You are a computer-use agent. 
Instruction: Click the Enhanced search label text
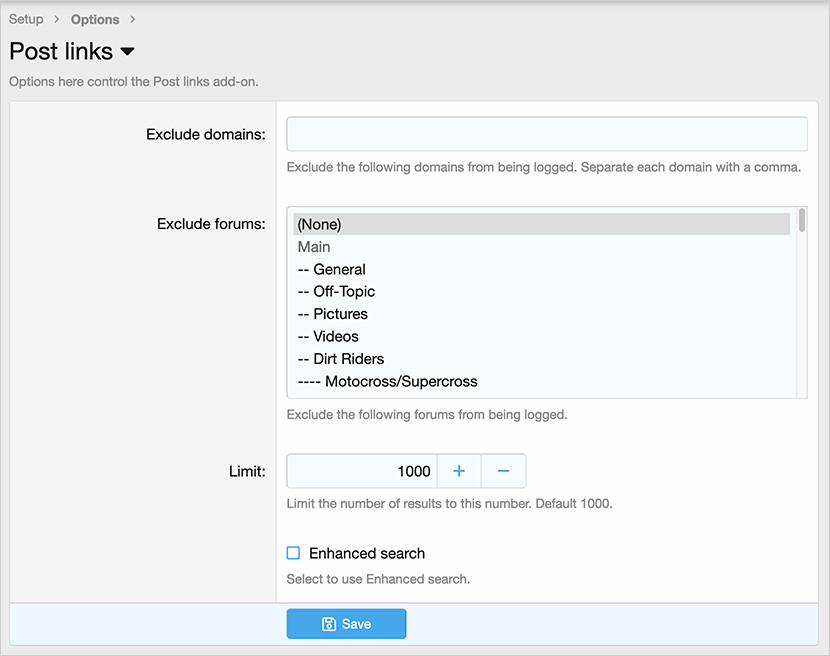pos(367,553)
